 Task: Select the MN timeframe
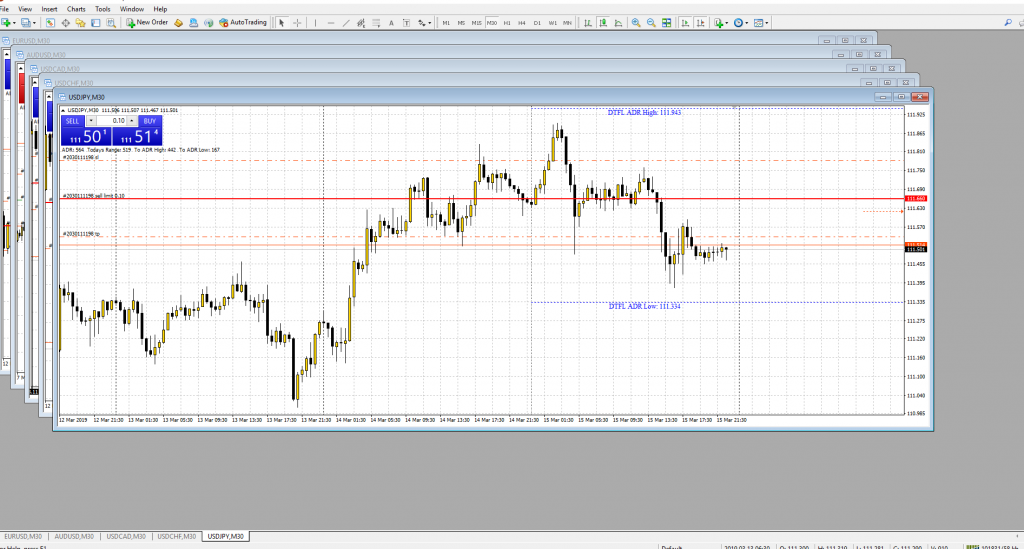568,23
